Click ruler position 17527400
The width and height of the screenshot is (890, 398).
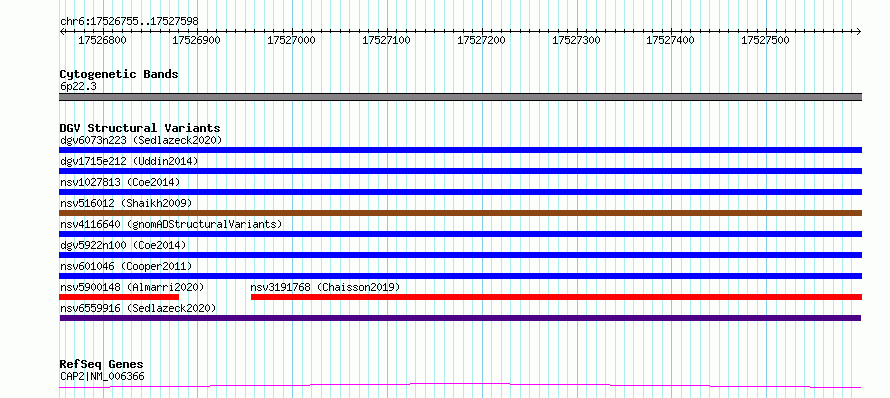pyautogui.click(x=671, y=40)
